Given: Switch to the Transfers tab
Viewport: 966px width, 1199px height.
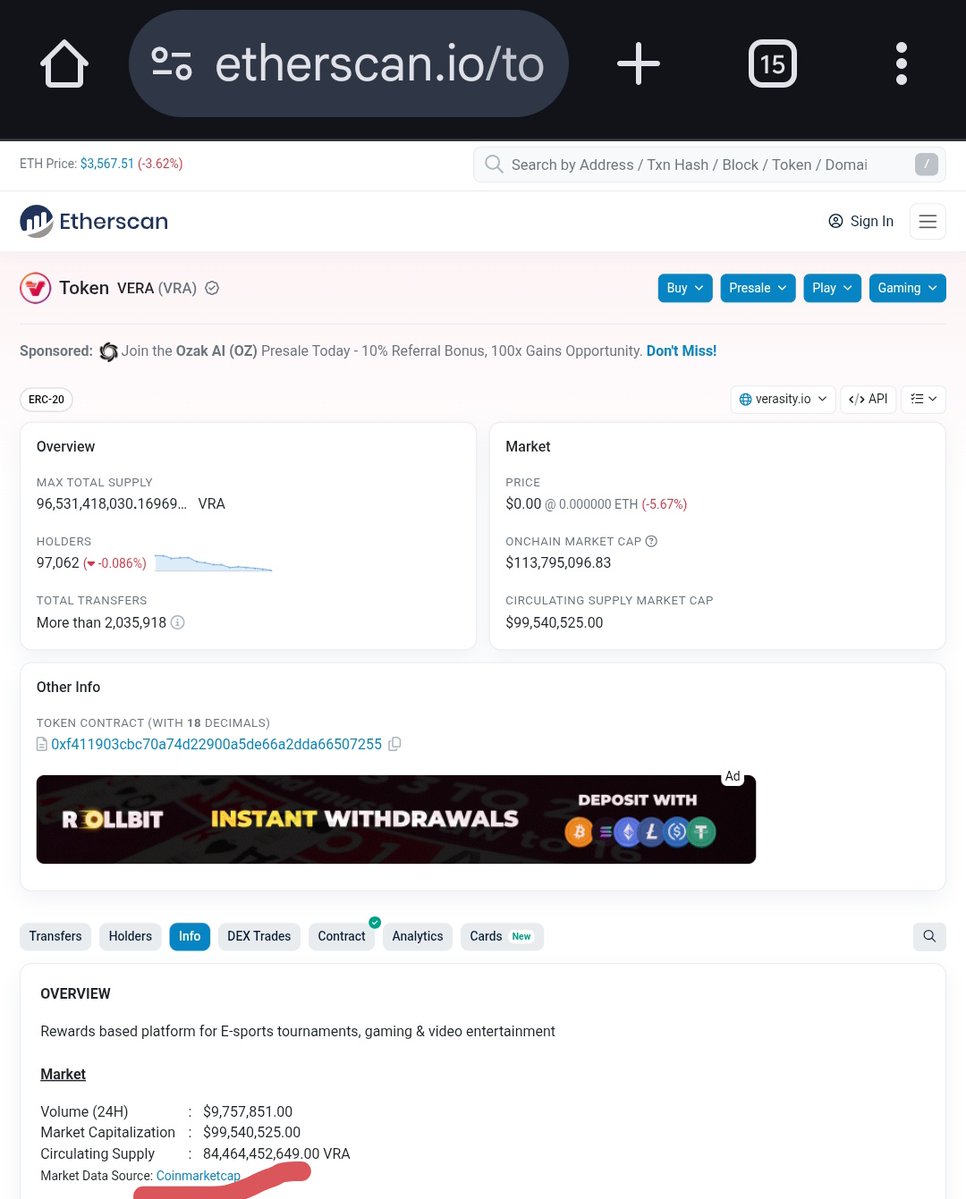Looking at the screenshot, I should point(55,936).
